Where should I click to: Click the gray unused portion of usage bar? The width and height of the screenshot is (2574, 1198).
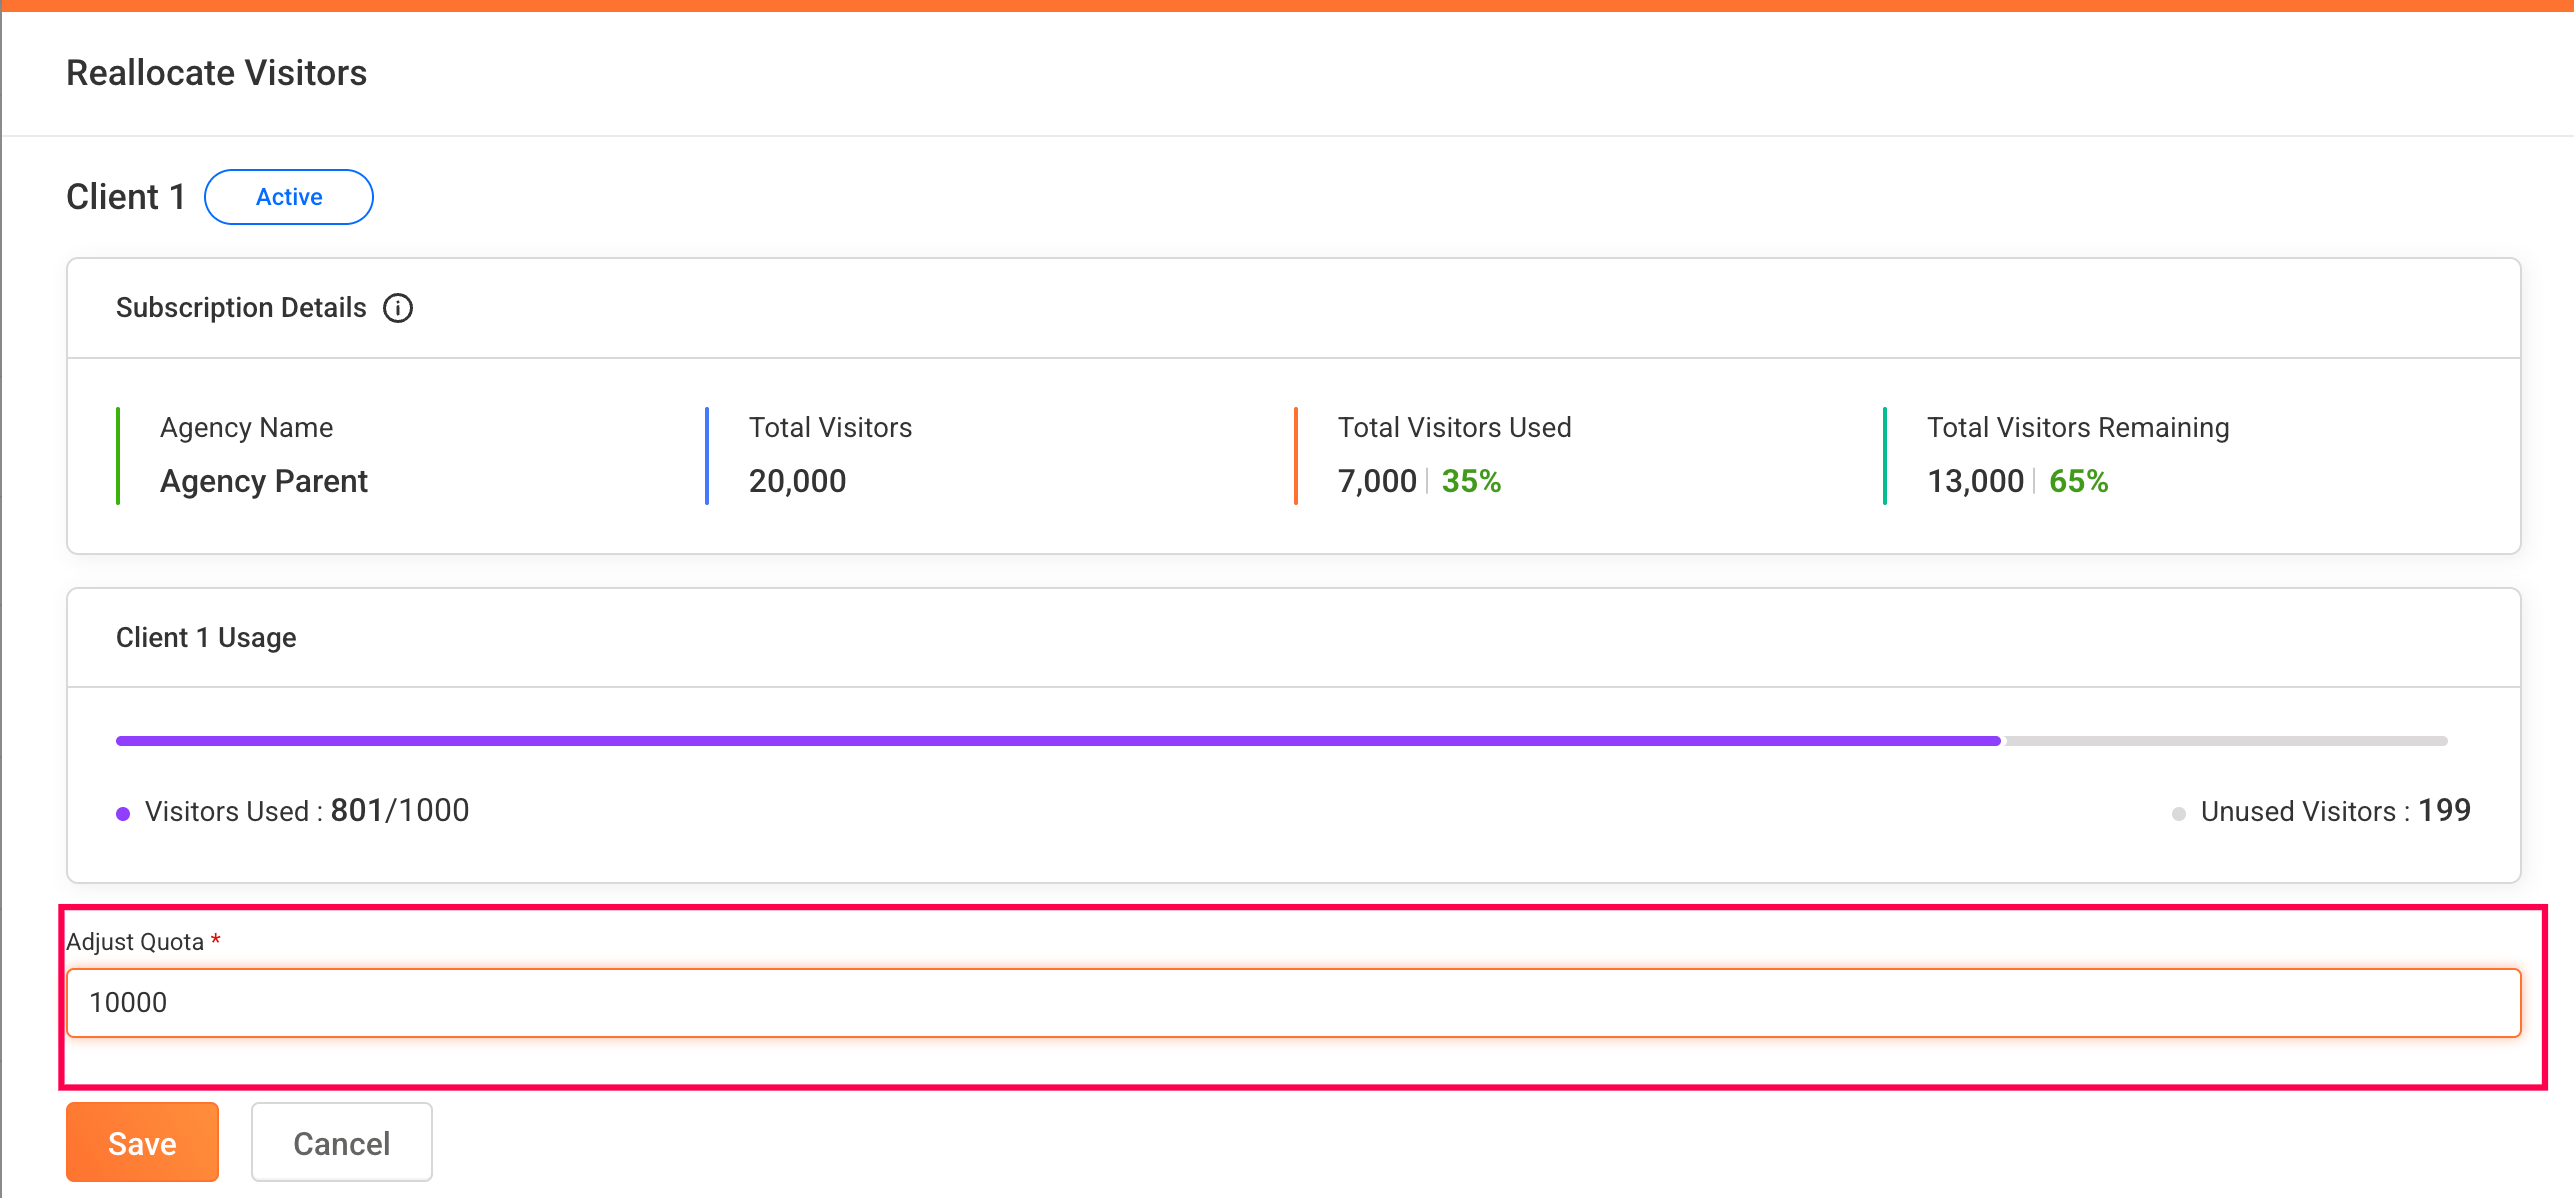[2224, 741]
